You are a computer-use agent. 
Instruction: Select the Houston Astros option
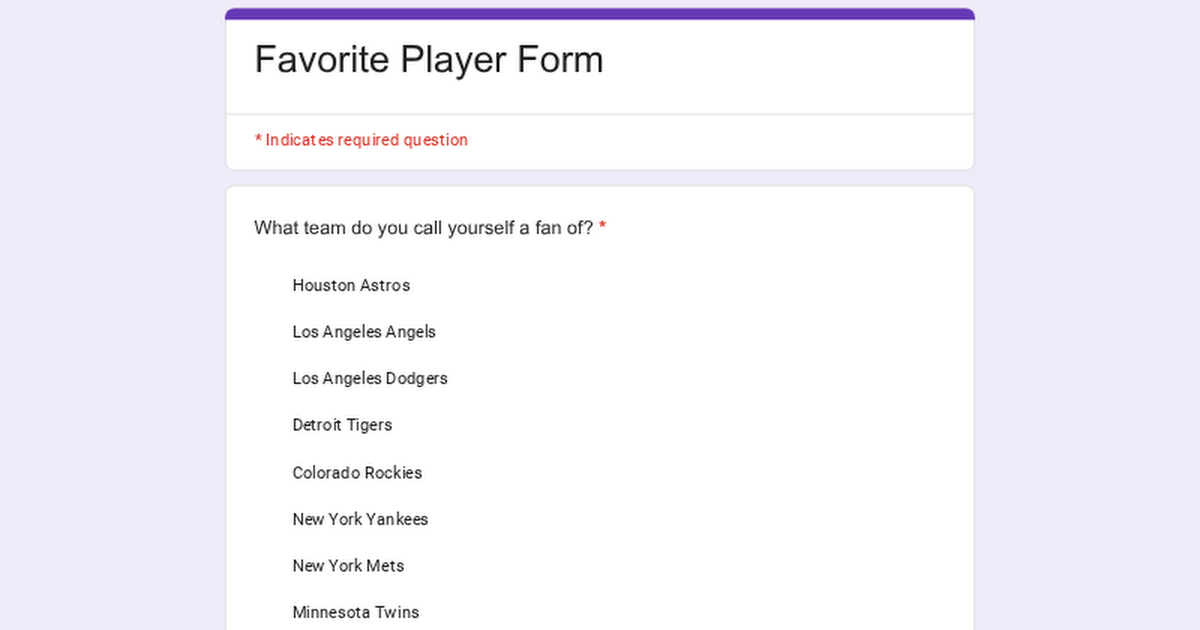[350, 286]
